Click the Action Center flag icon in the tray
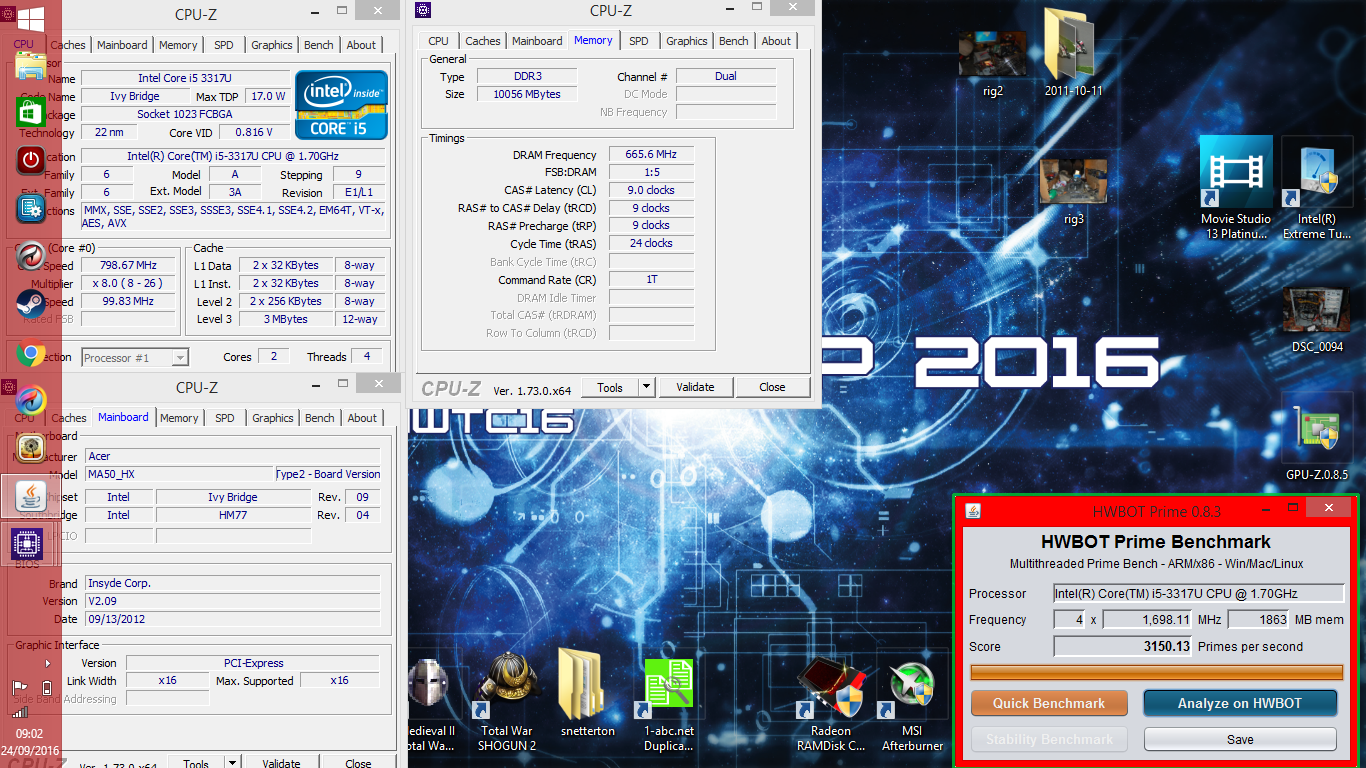This screenshot has width=1366, height=768. (19, 687)
